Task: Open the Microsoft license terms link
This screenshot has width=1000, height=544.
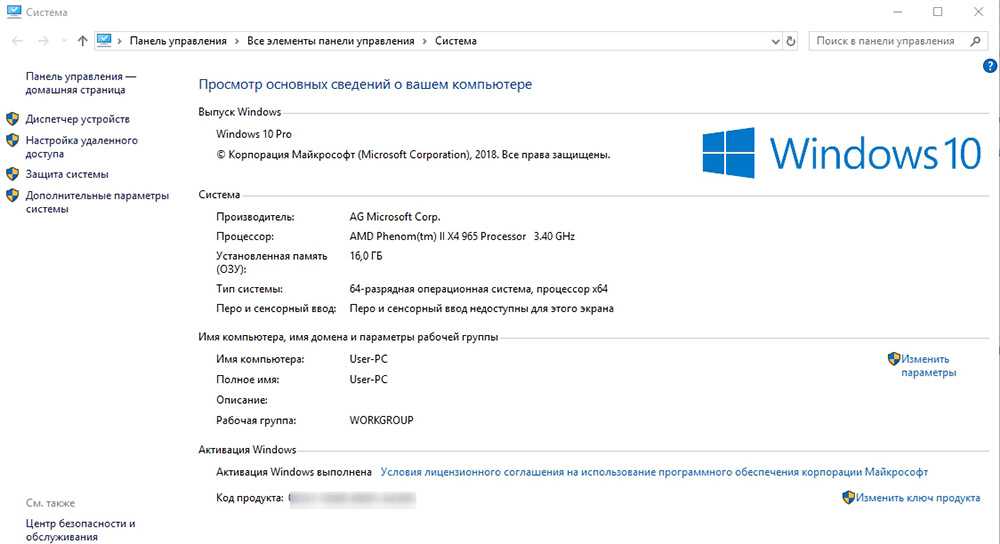Action: [x=654, y=472]
